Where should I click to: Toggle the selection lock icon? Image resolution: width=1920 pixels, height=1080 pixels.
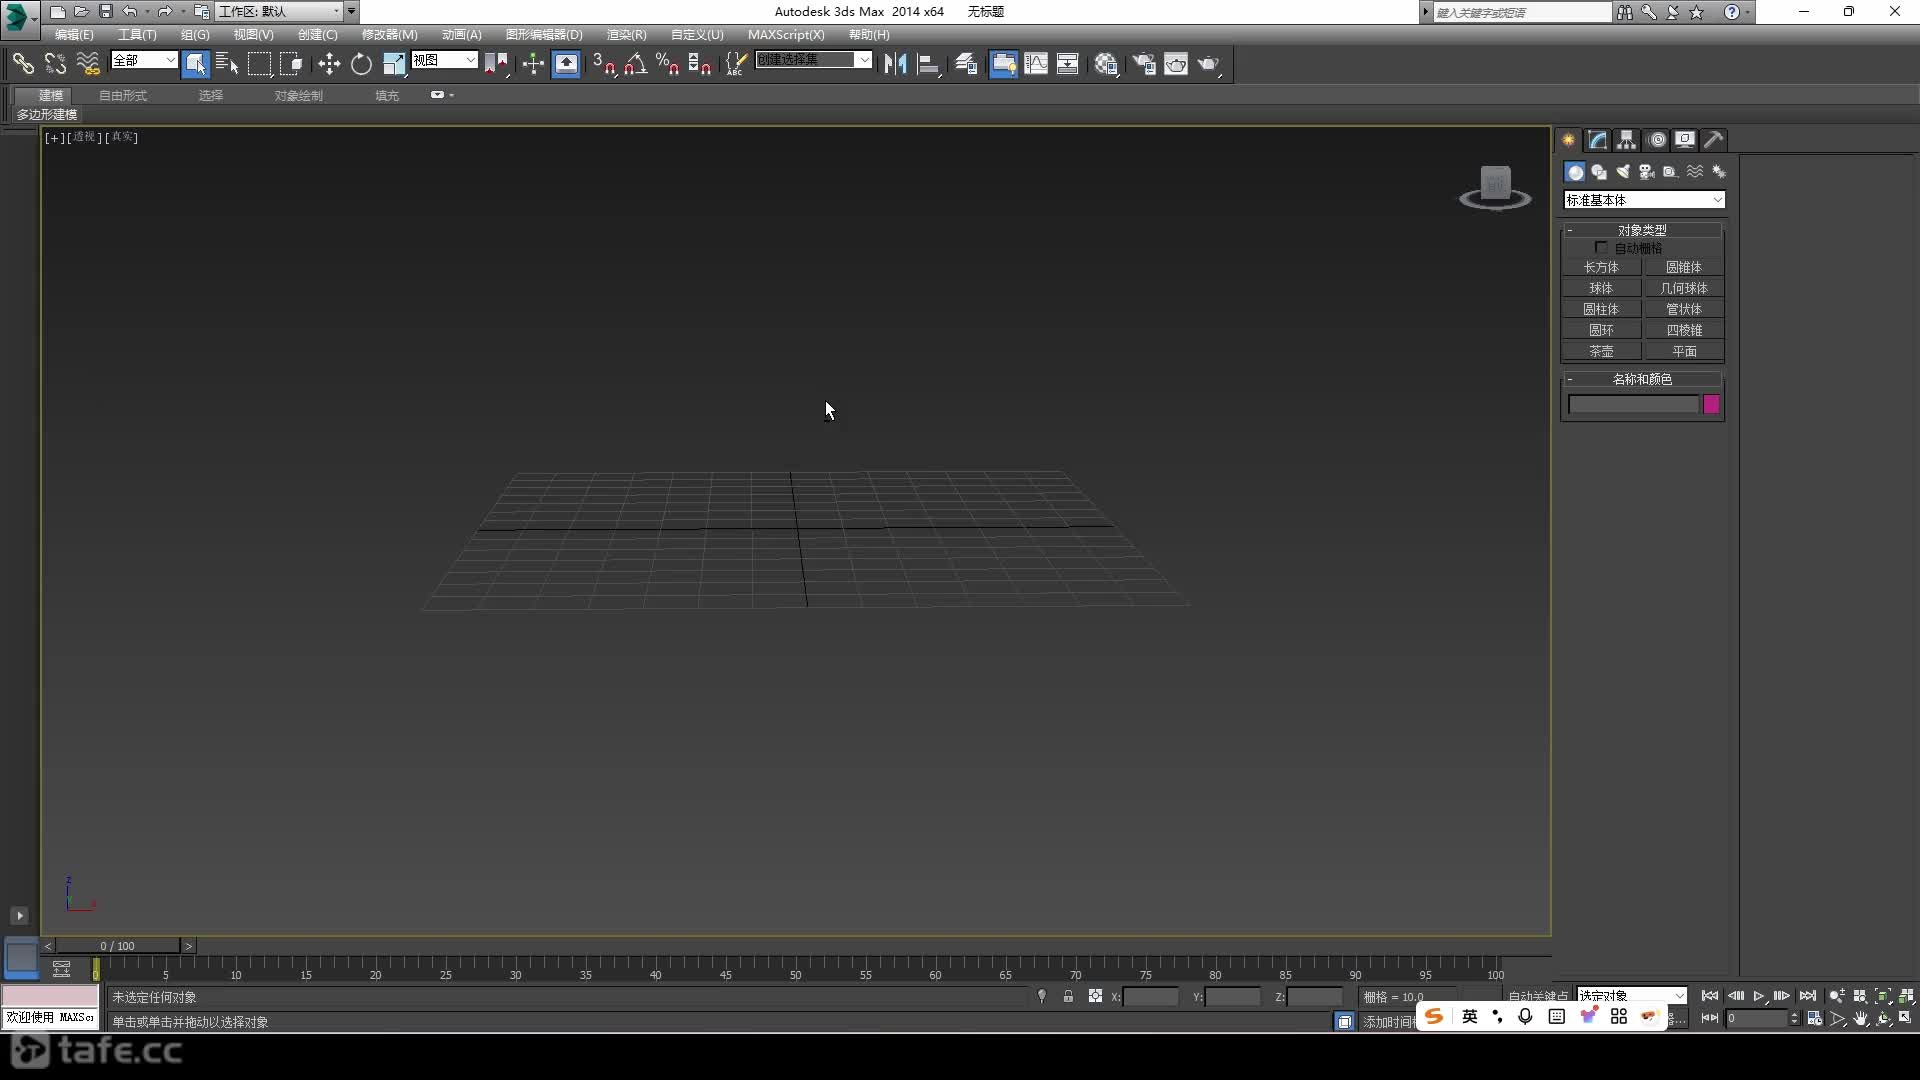point(1068,996)
